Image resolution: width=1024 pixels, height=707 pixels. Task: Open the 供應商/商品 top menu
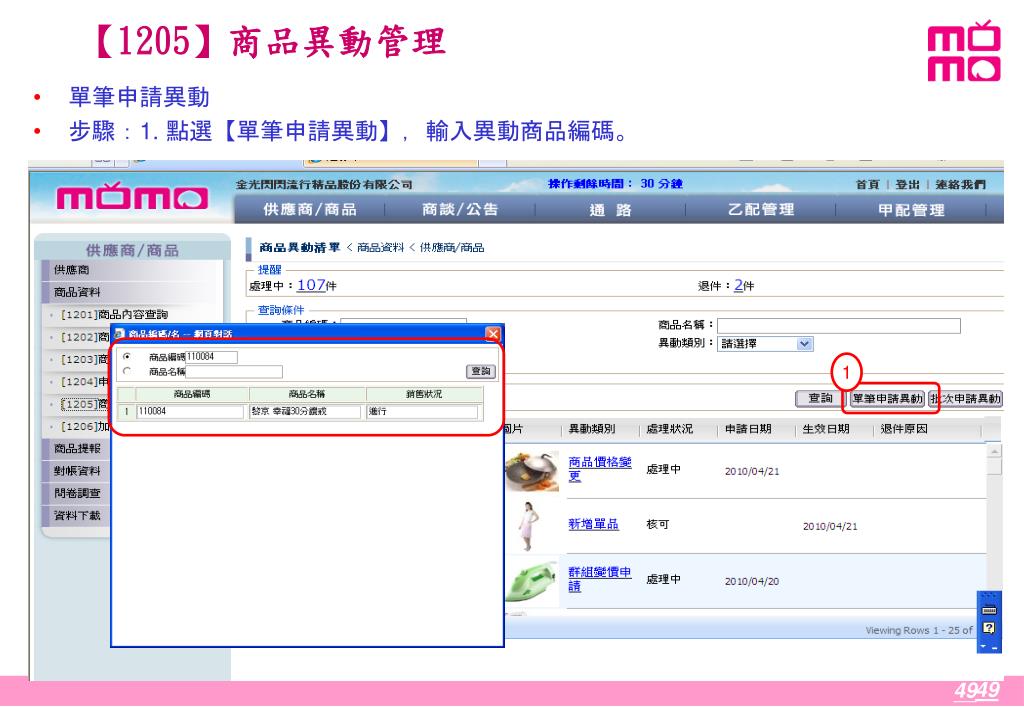coord(310,210)
